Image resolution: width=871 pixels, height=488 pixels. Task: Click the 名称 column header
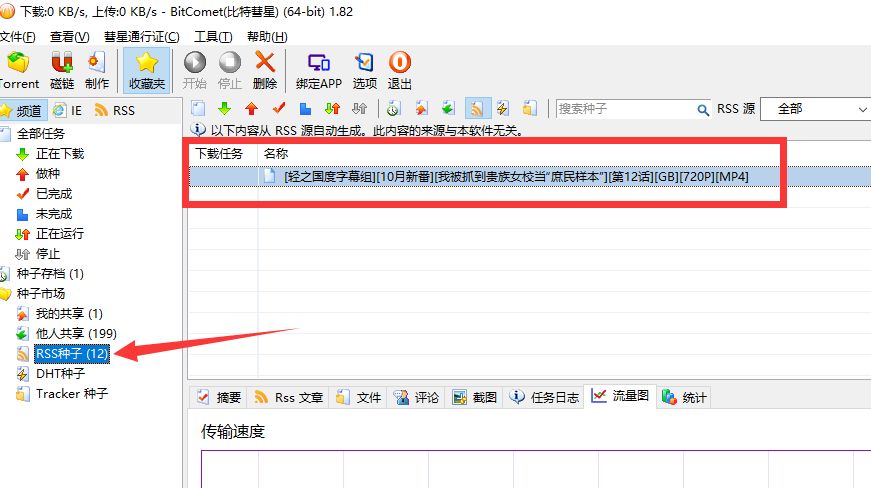[276, 153]
